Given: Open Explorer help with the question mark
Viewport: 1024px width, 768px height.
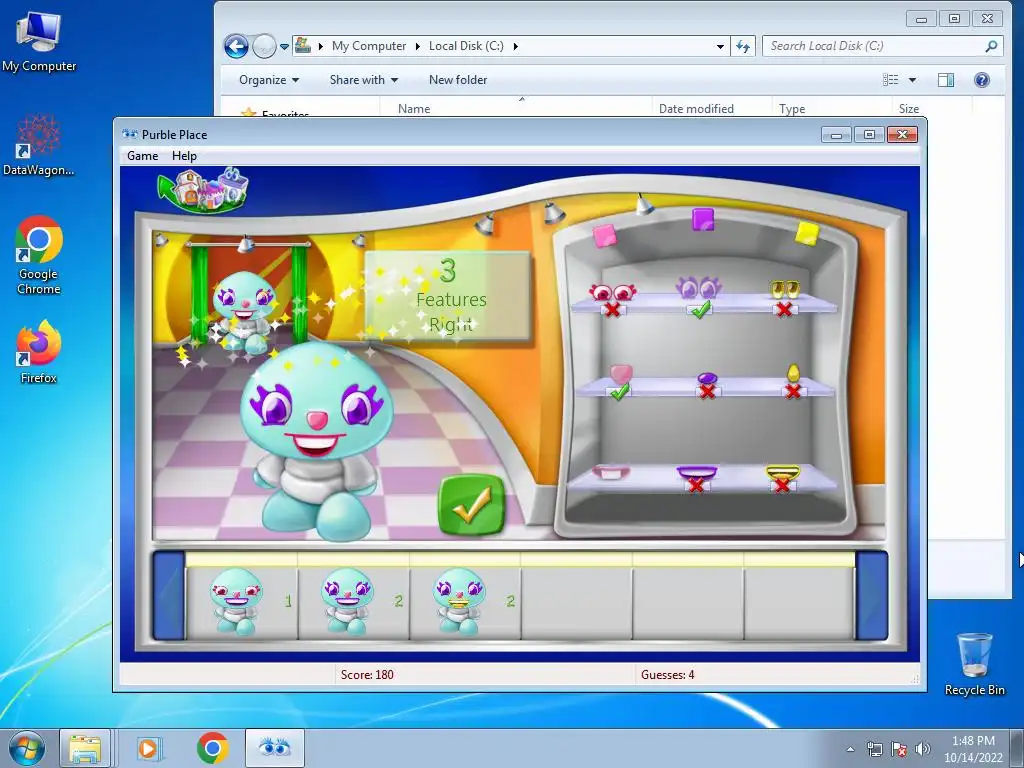Looking at the screenshot, I should (982, 80).
